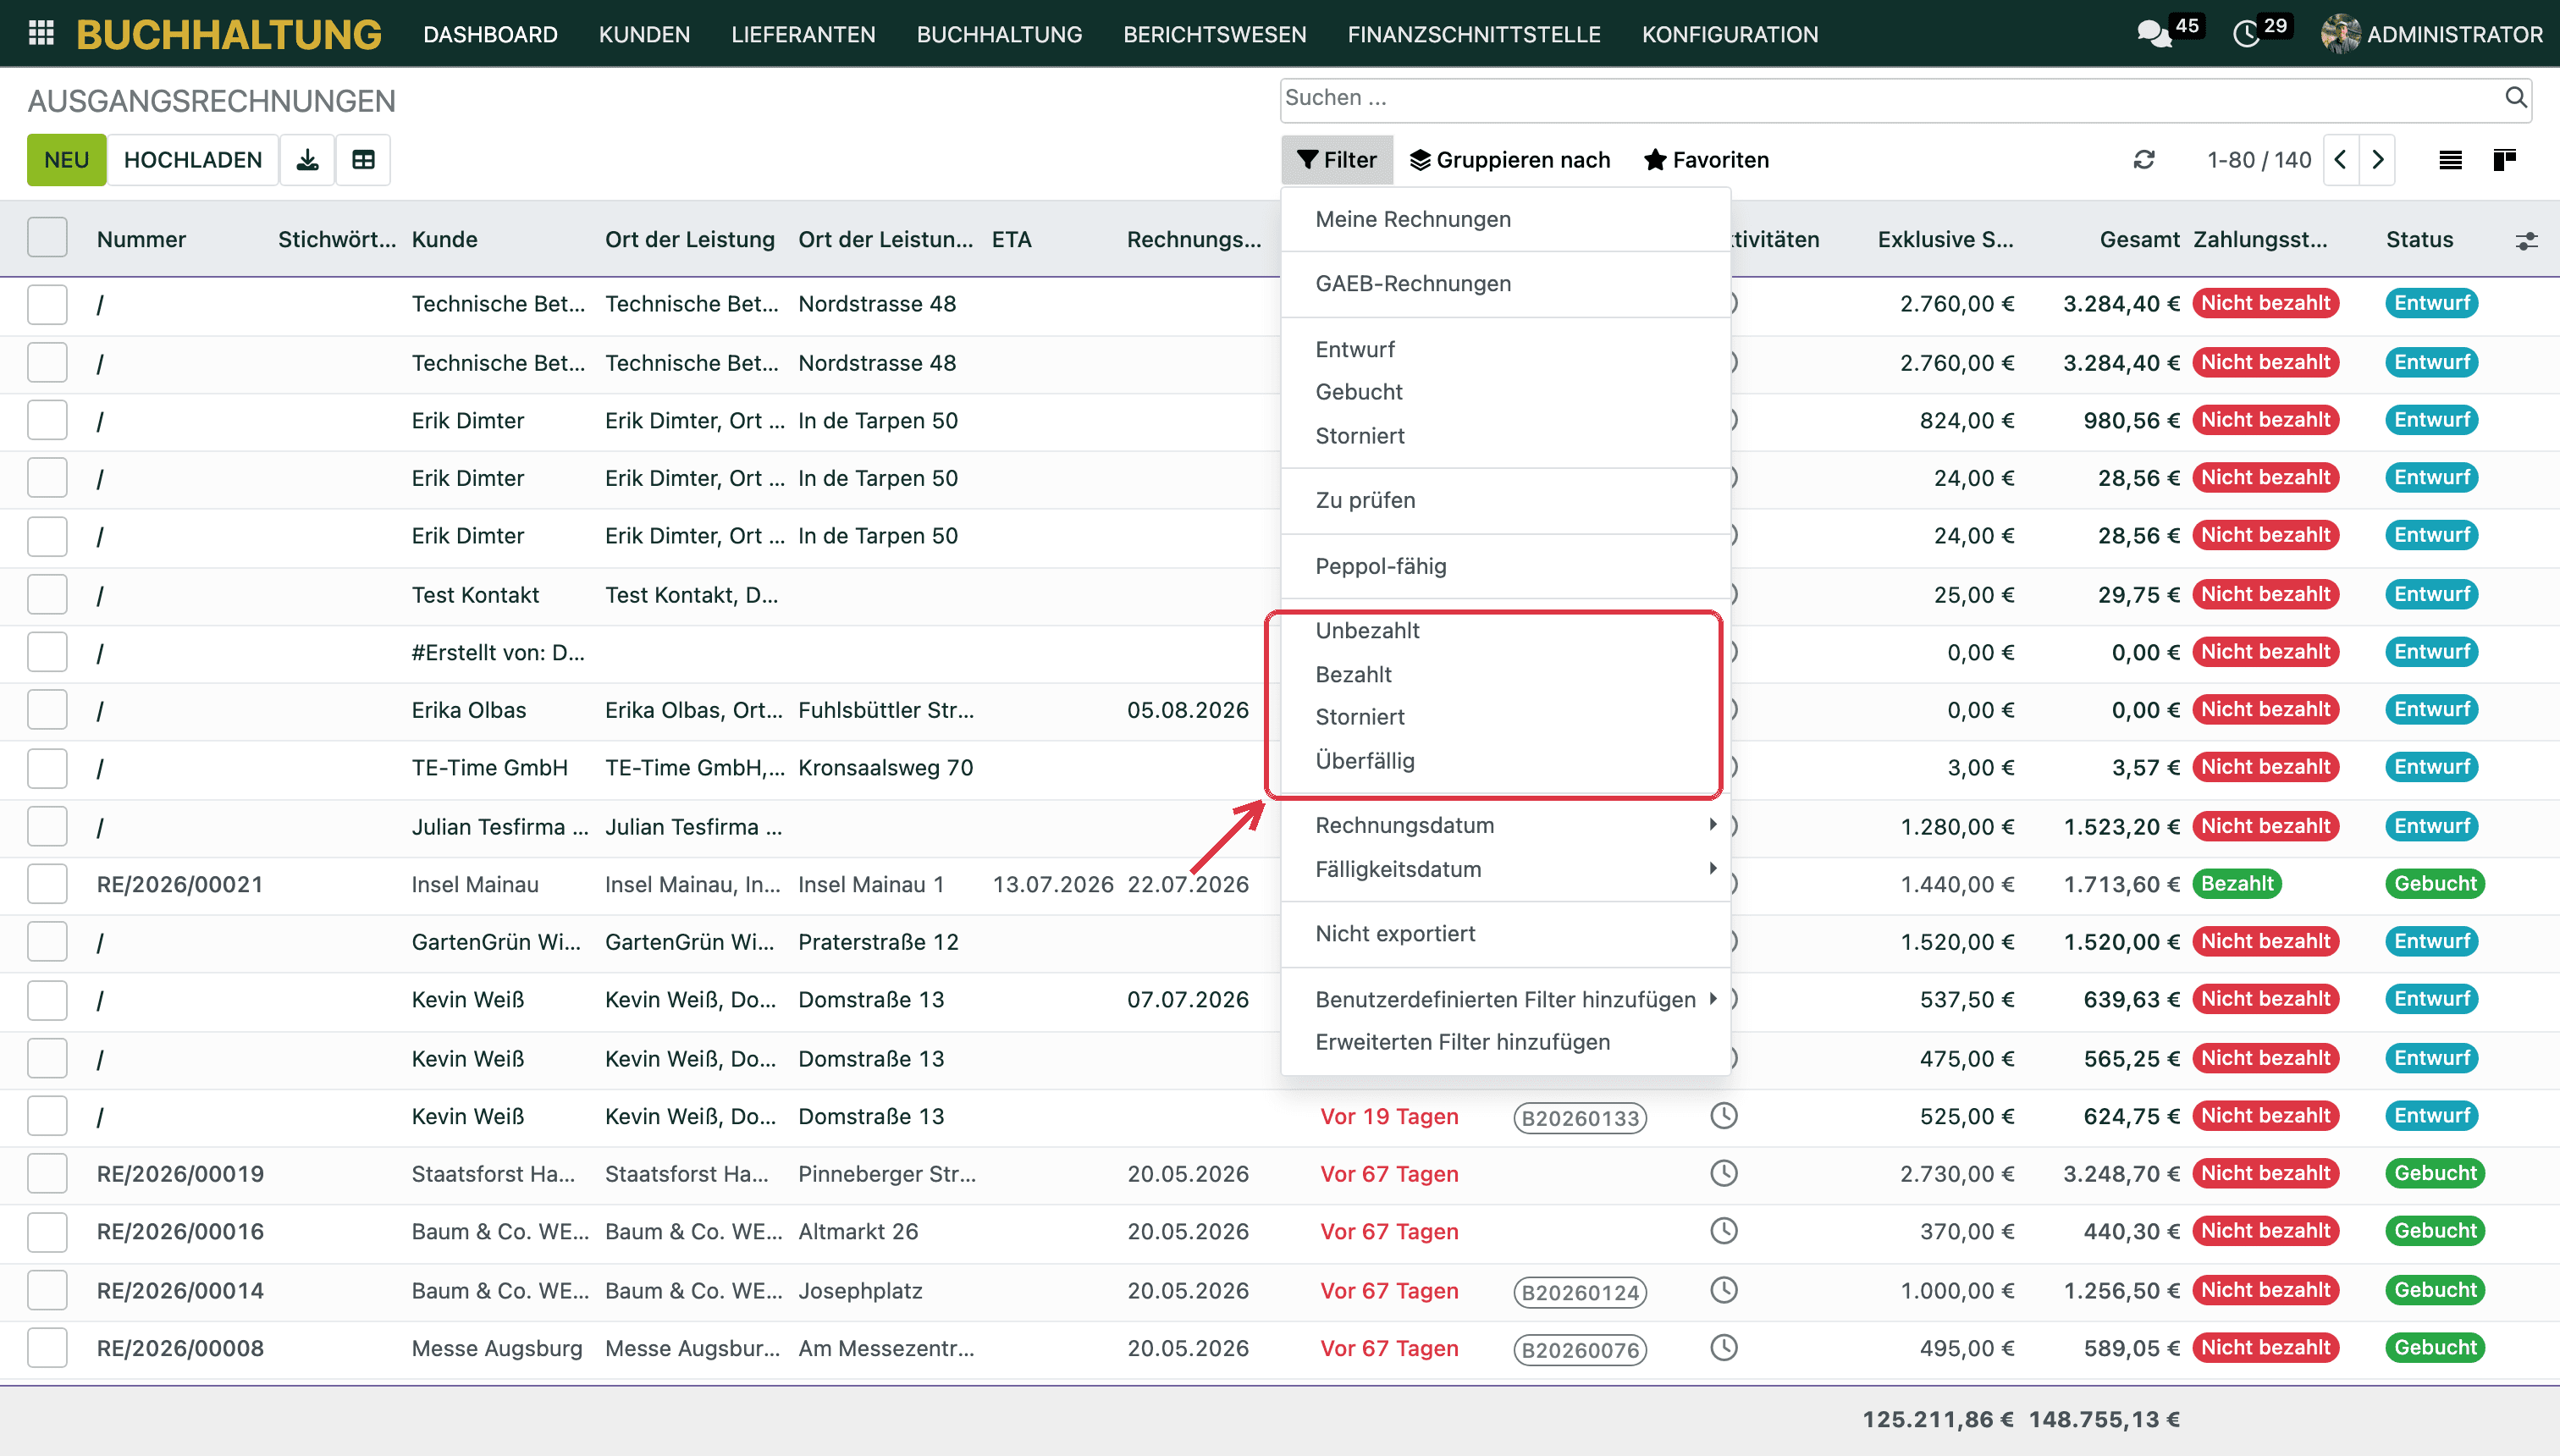Viewport: 2560px width, 1456px height.
Task: Open the activities clock icon with 29
Action: tap(2246, 34)
